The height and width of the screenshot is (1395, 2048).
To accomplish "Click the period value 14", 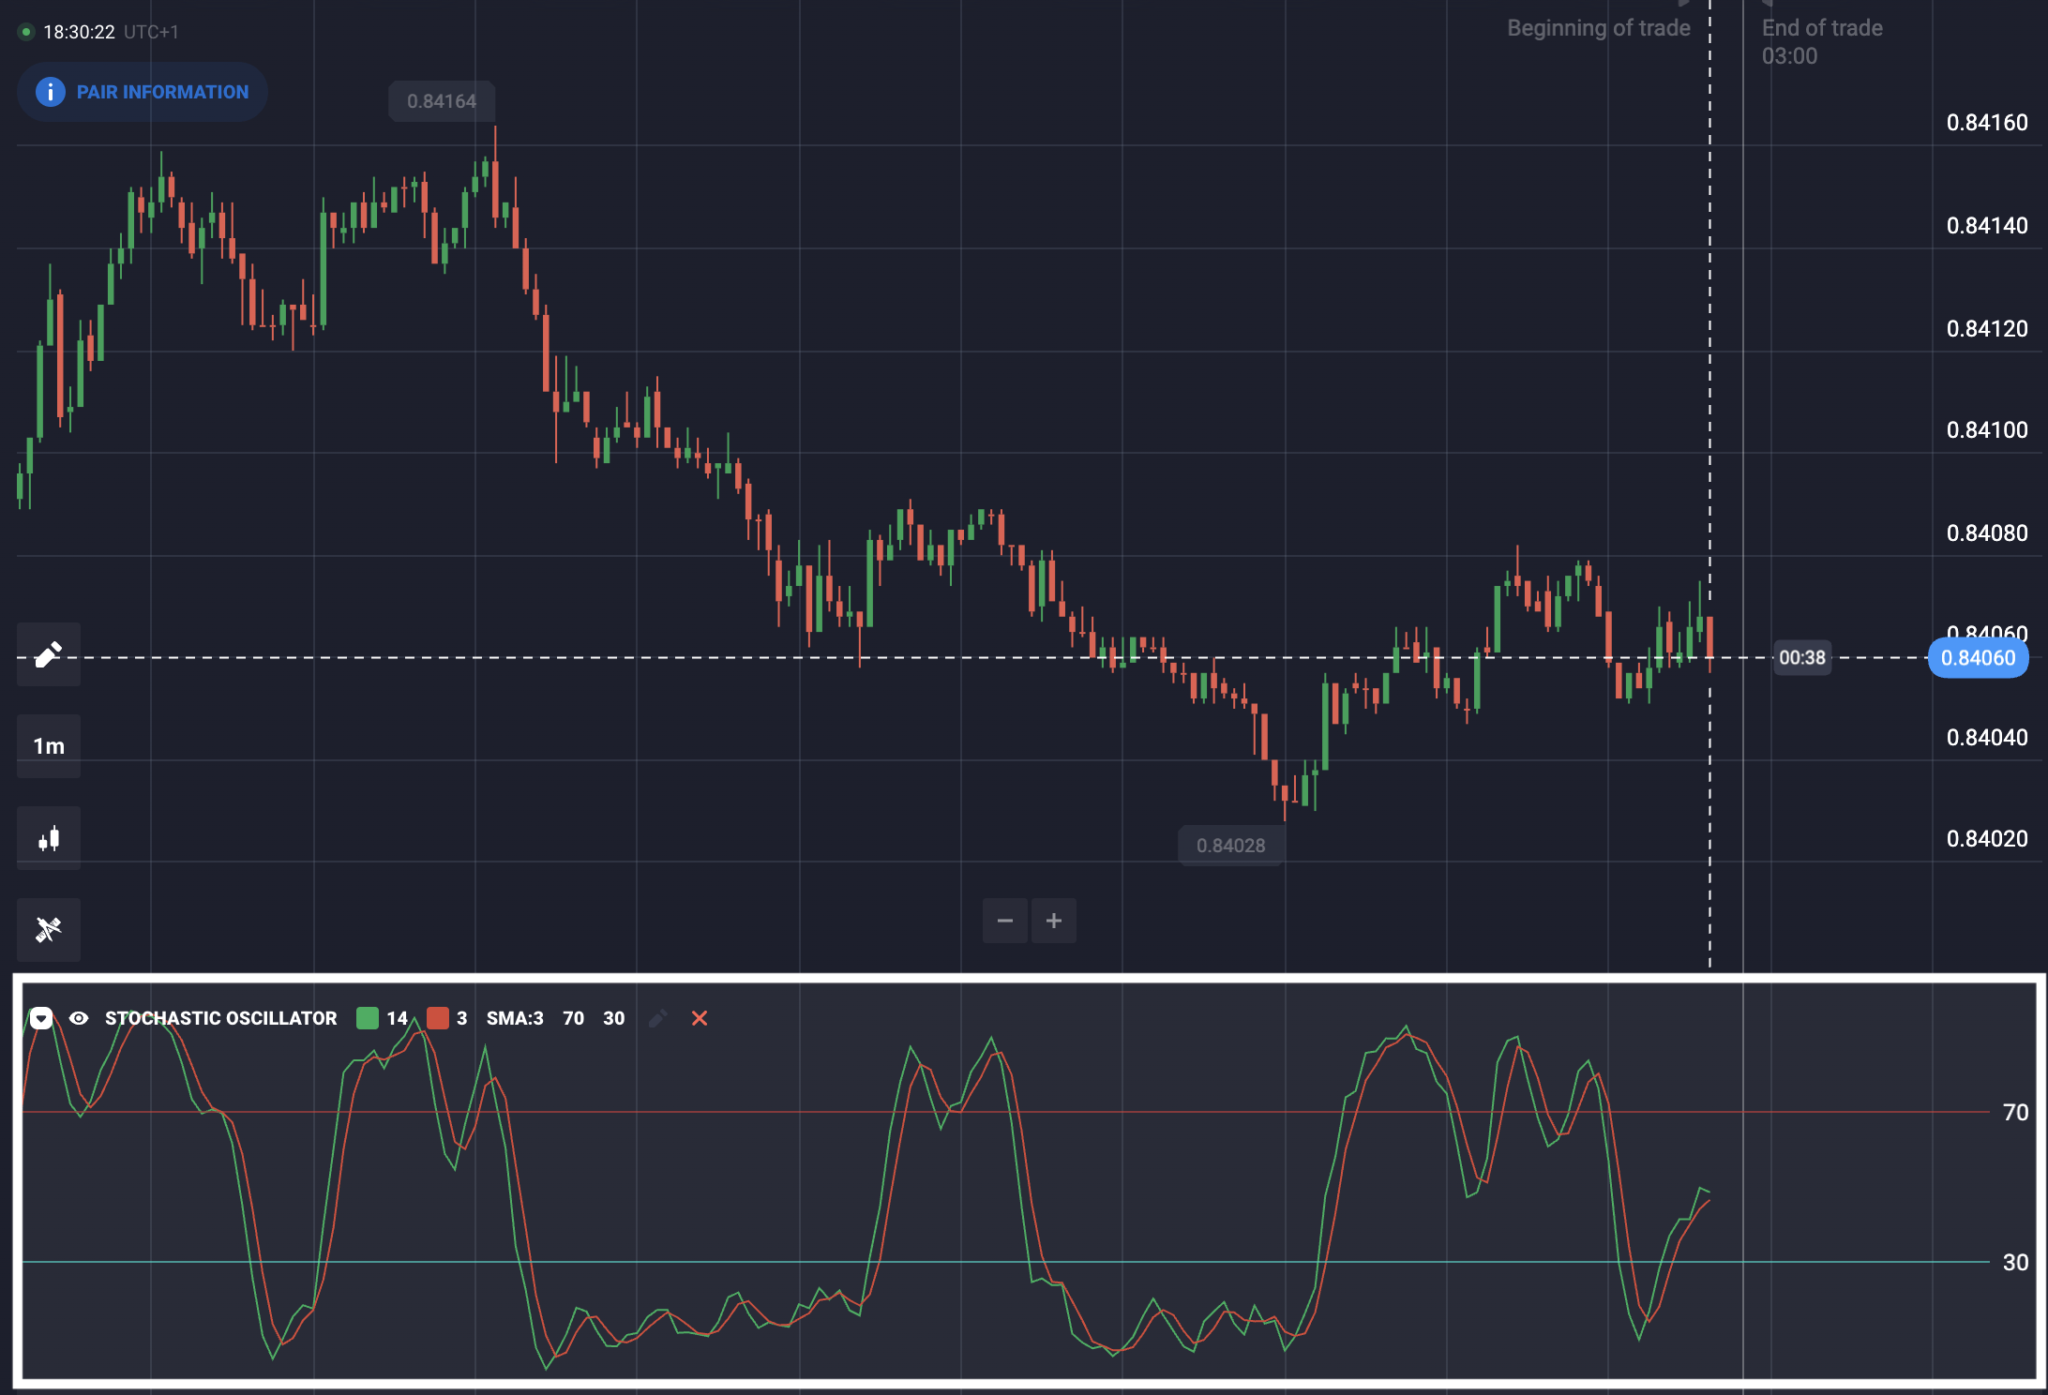I will (x=397, y=1018).
